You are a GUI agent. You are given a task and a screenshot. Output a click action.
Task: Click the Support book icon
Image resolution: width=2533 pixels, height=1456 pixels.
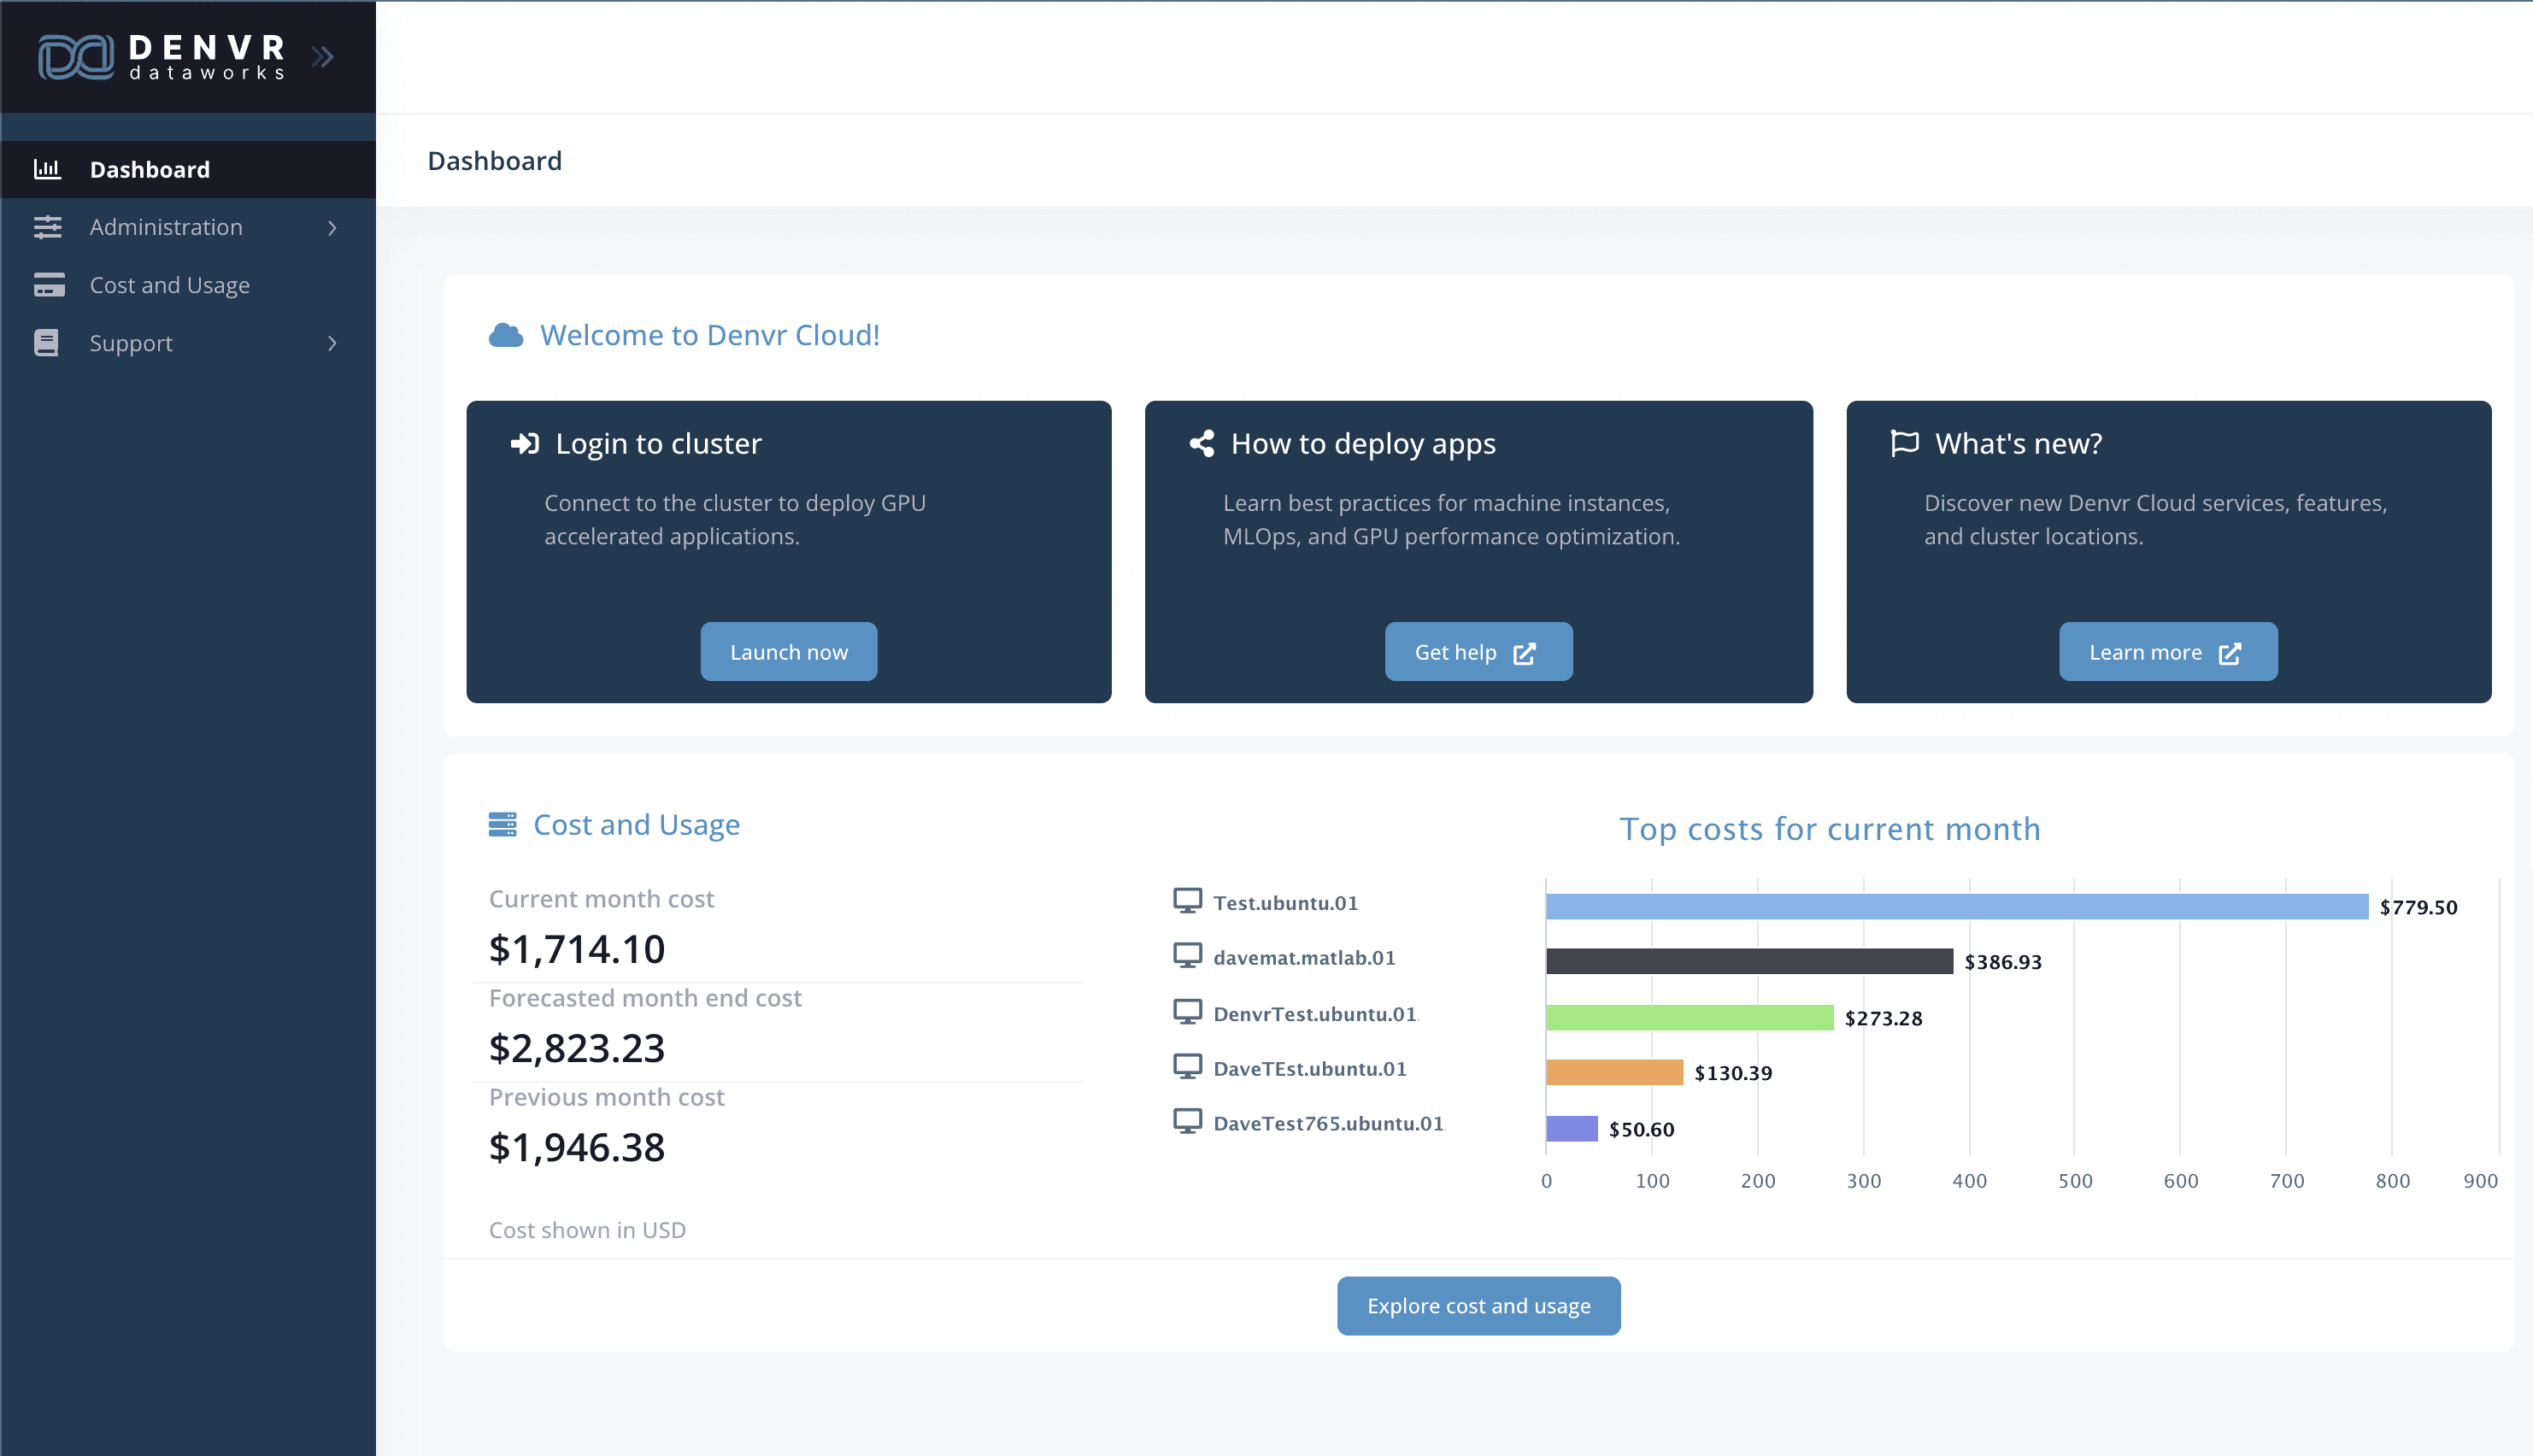coord(46,343)
